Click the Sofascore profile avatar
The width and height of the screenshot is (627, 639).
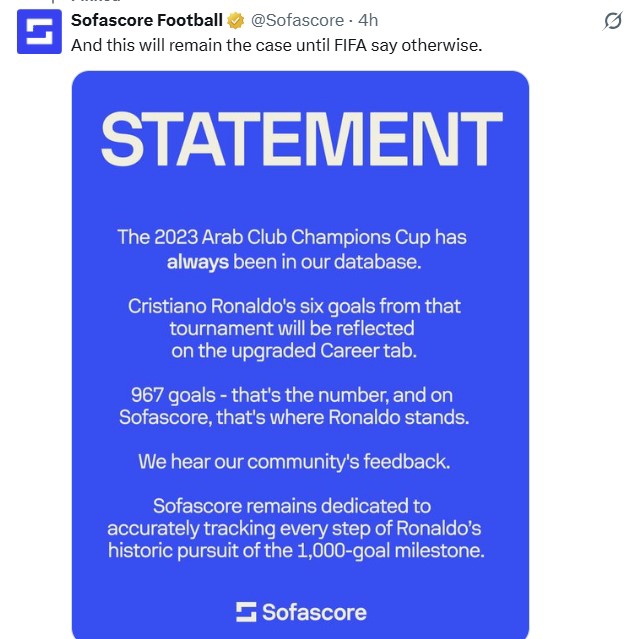pos(39,29)
